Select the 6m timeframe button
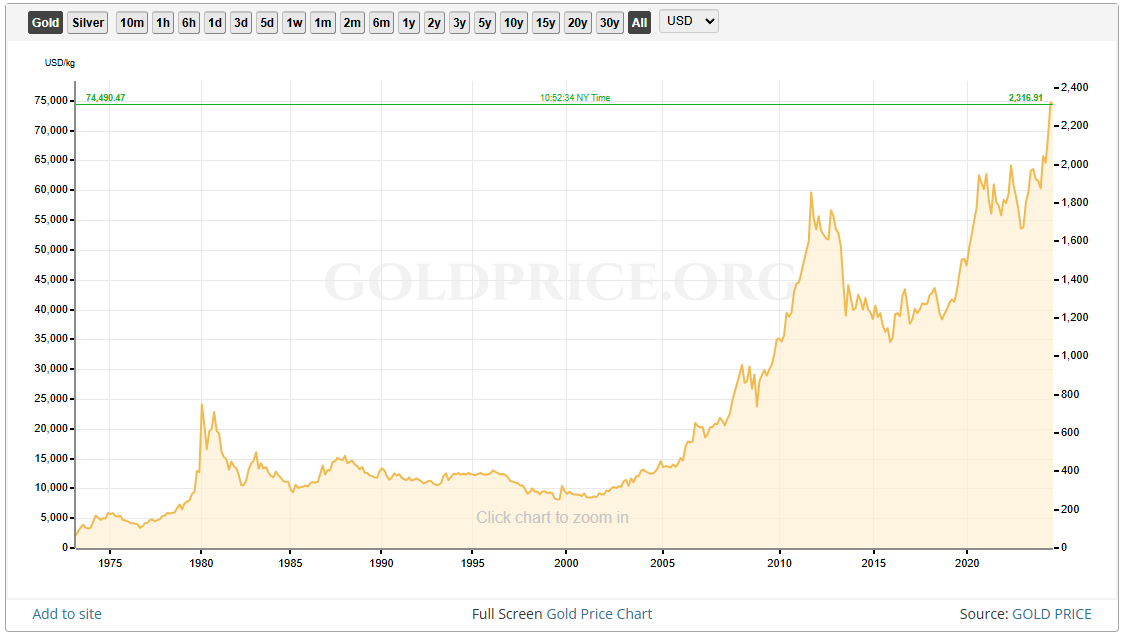The width and height of the screenshot is (1123, 635). click(381, 21)
